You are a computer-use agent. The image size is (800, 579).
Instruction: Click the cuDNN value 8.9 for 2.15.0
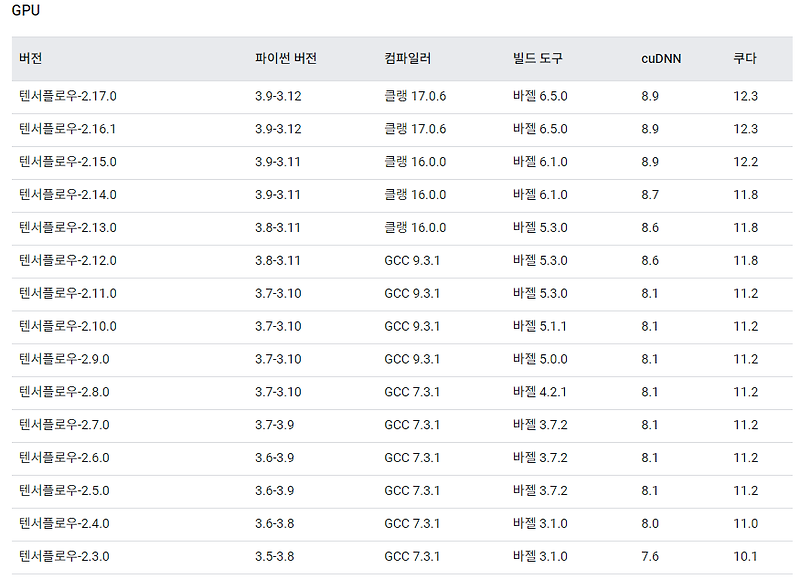tap(652, 161)
